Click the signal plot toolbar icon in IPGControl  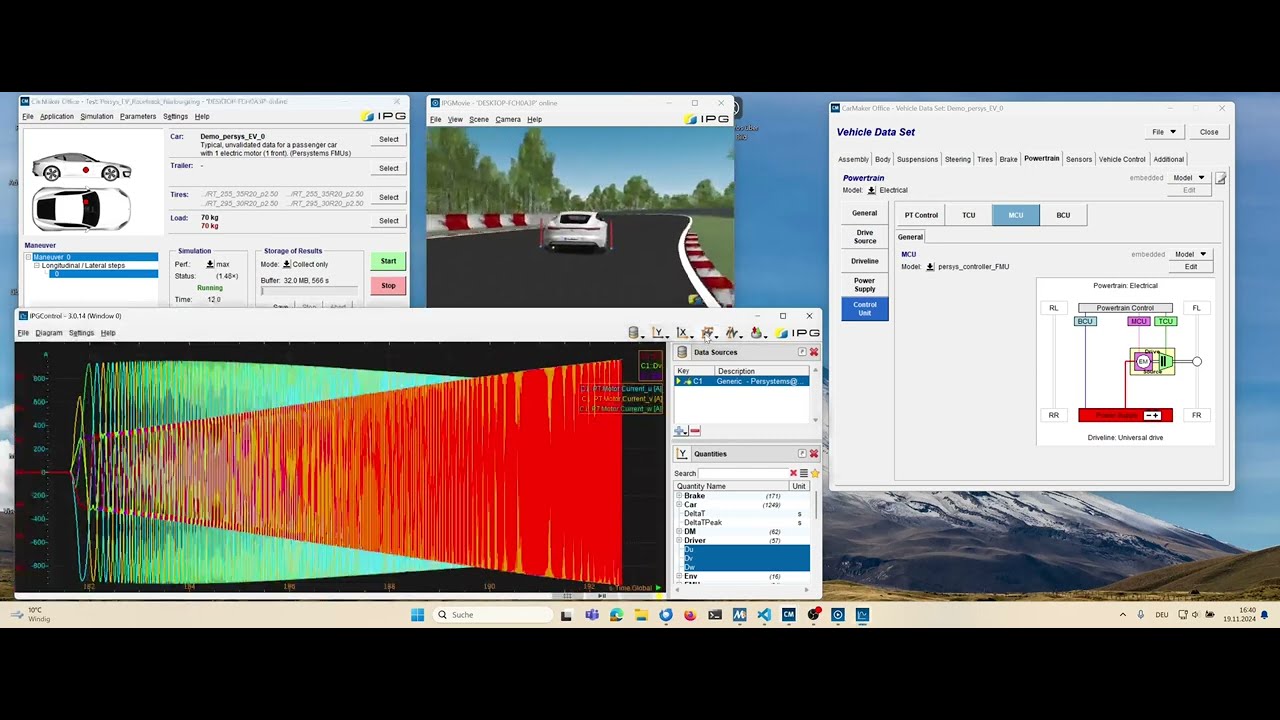point(732,333)
